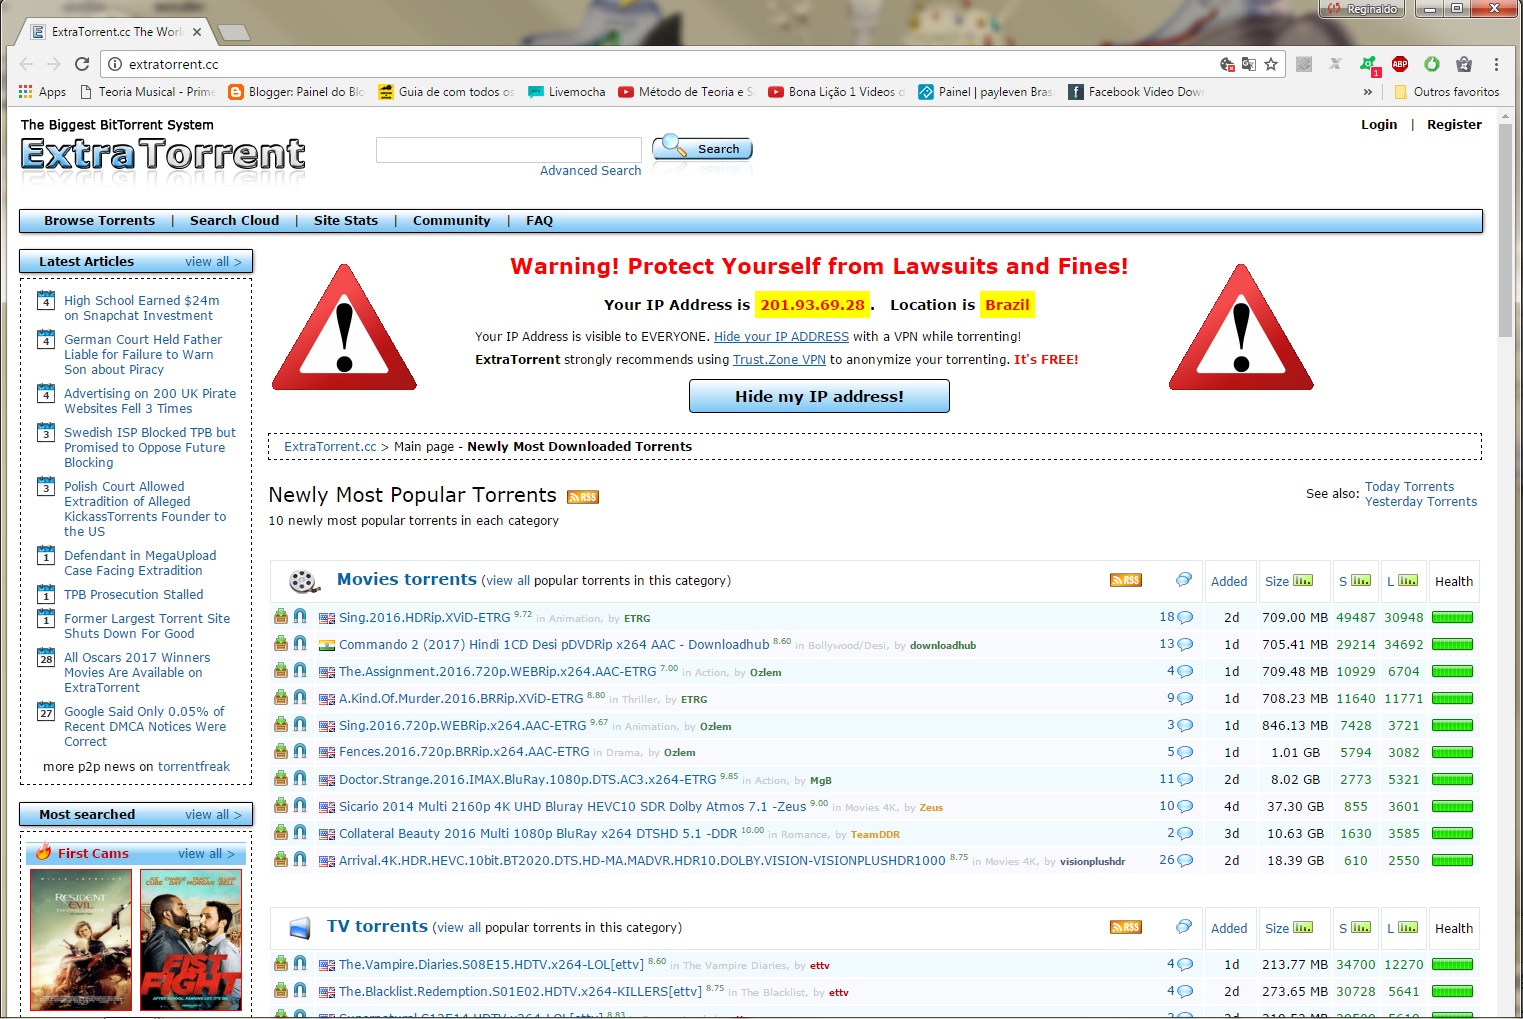Open the AdBlock Plus extension icon
Image resolution: width=1523 pixels, height=1019 pixels.
point(1400,64)
